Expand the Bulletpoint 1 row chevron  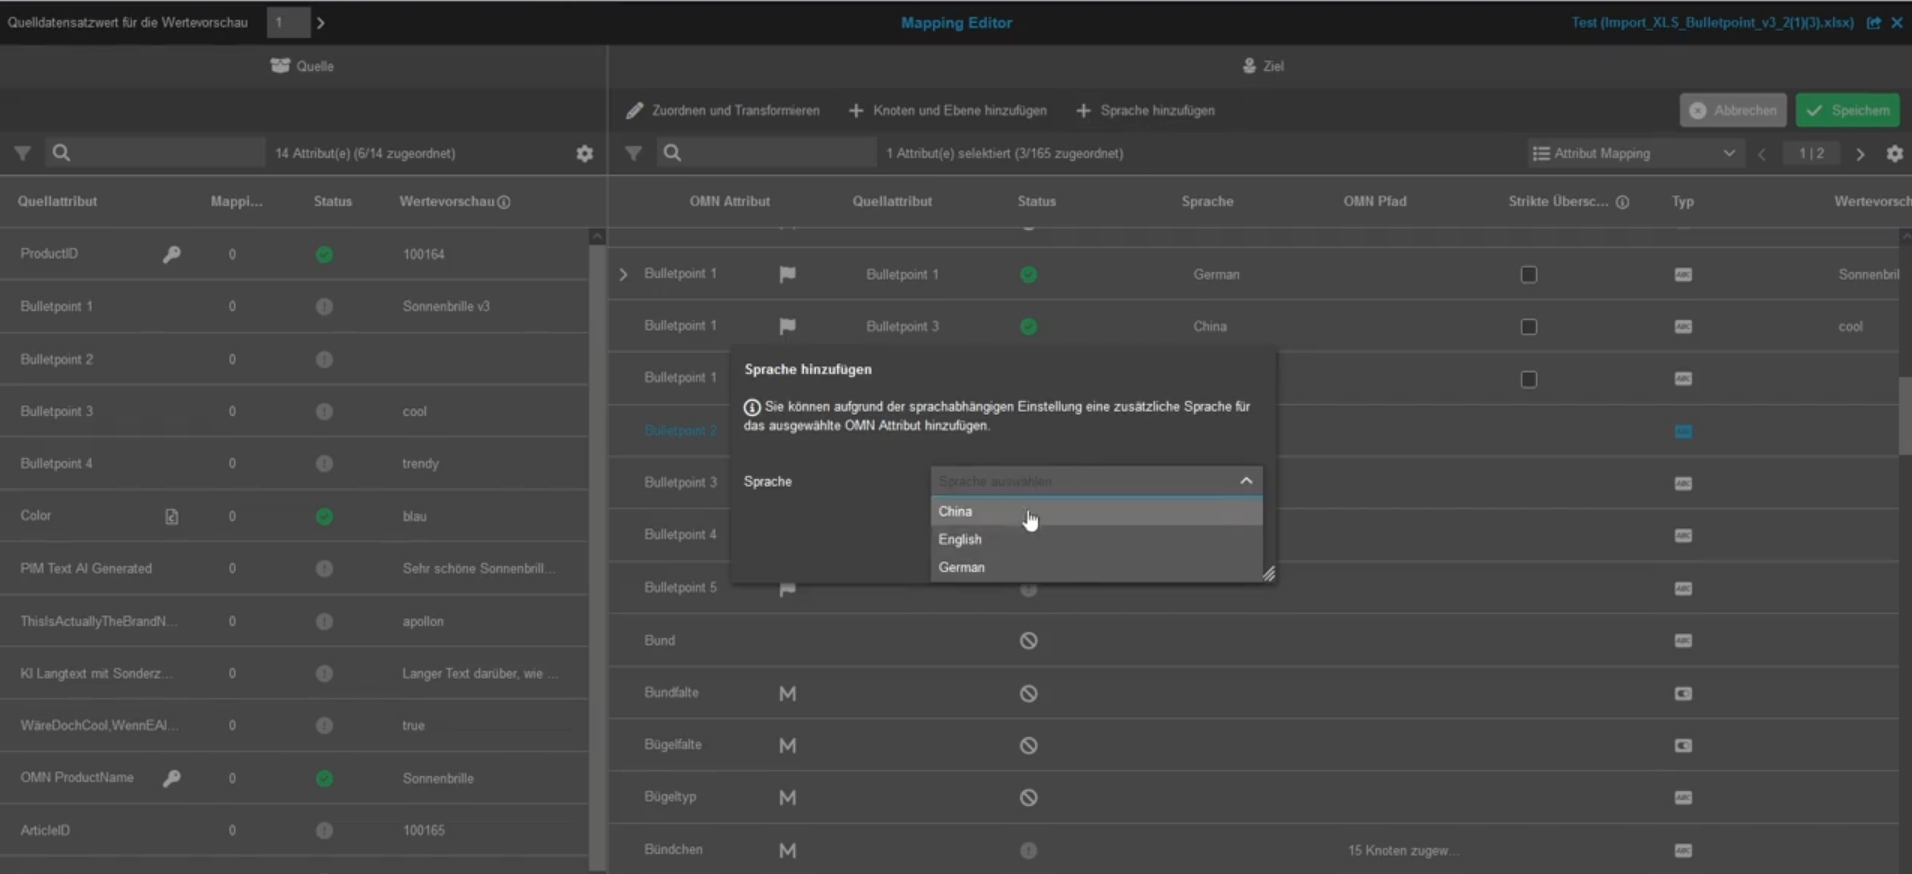point(623,274)
